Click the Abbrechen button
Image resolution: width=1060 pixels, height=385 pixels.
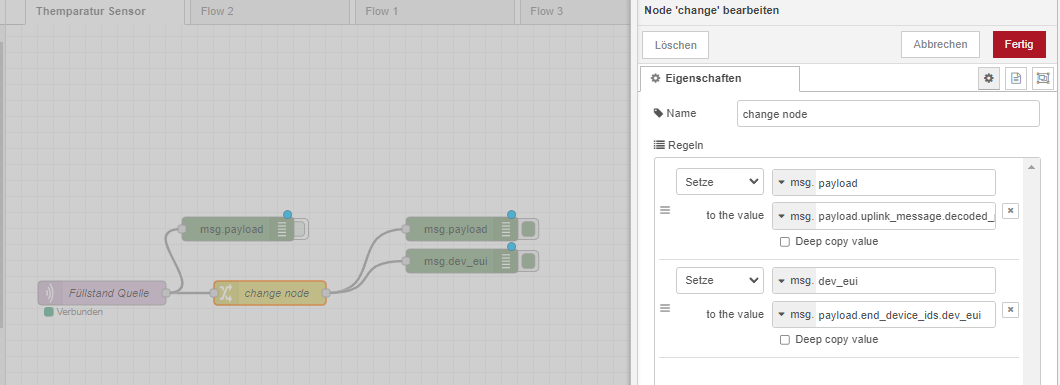click(x=940, y=45)
